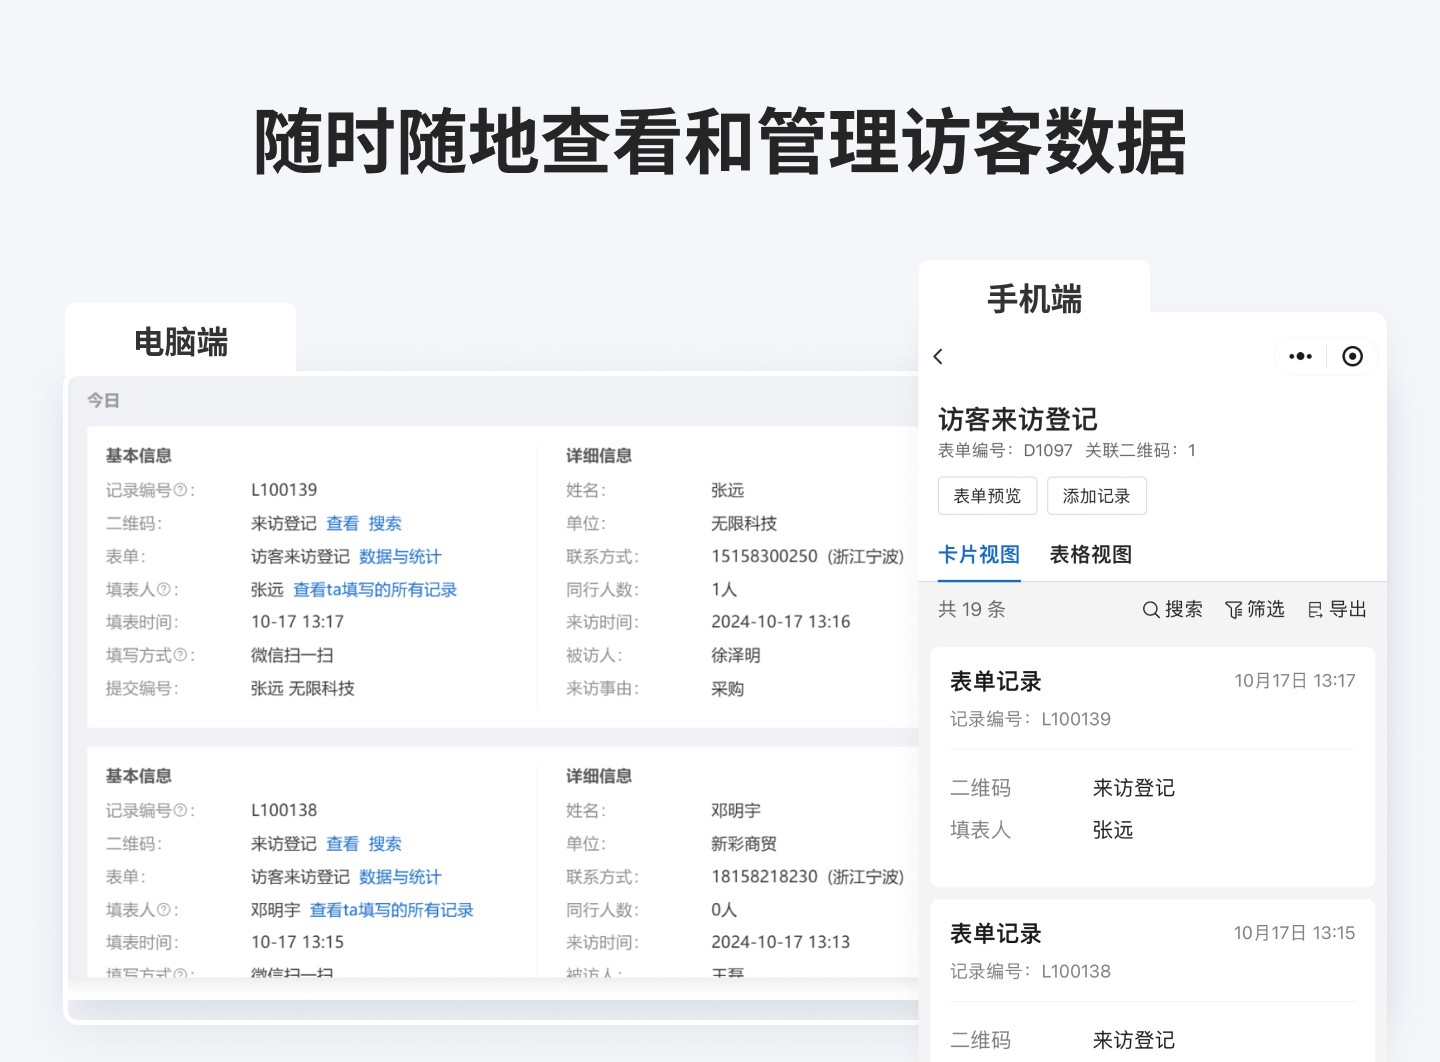Tap the more options ellipsis icon
Image resolution: width=1440 pixels, height=1062 pixels.
[x=1299, y=356]
